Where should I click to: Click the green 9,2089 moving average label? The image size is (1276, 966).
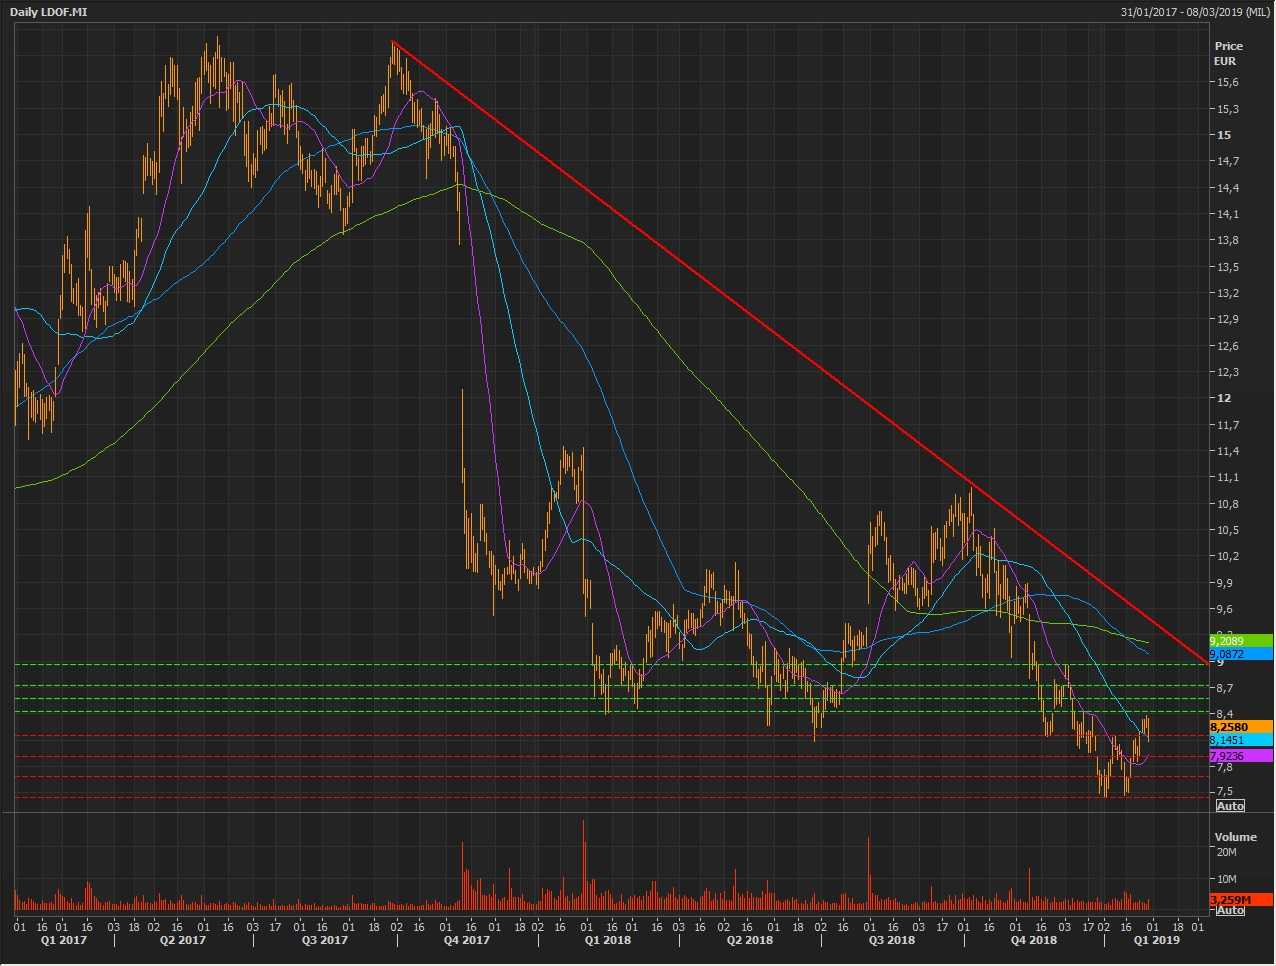(x=1240, y=641)
